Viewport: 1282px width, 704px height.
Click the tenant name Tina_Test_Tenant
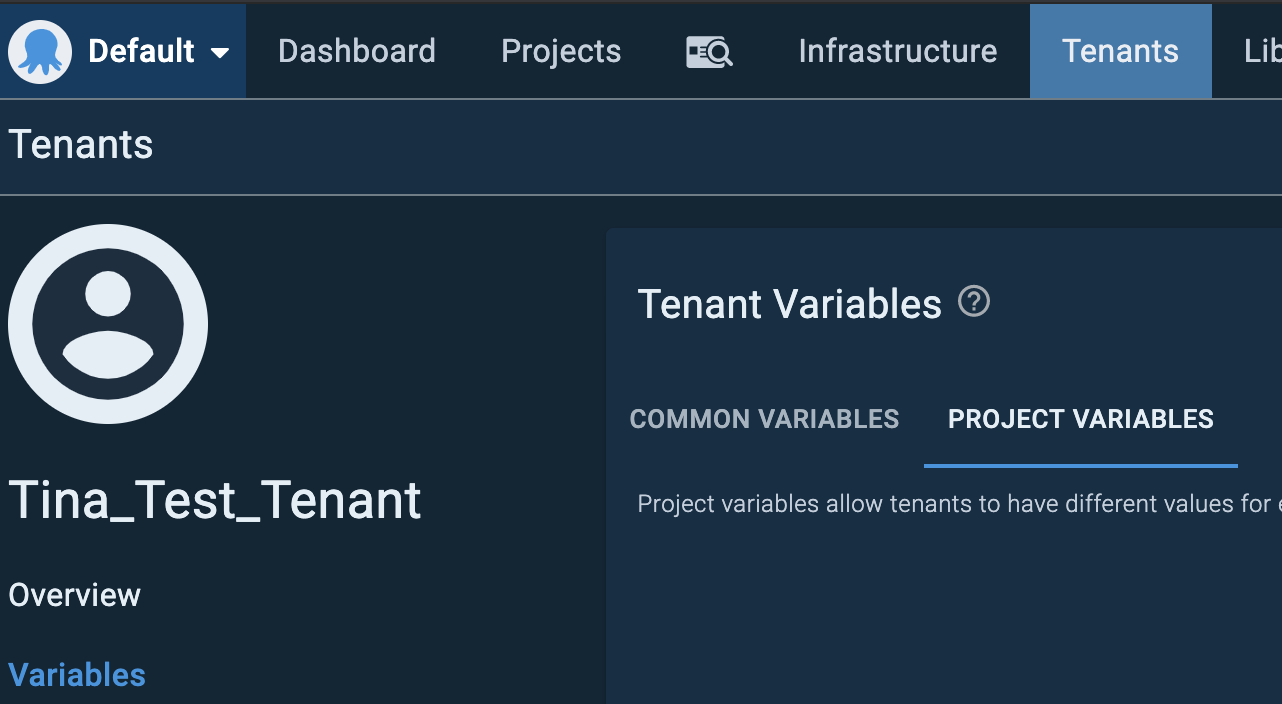point(215,501)
